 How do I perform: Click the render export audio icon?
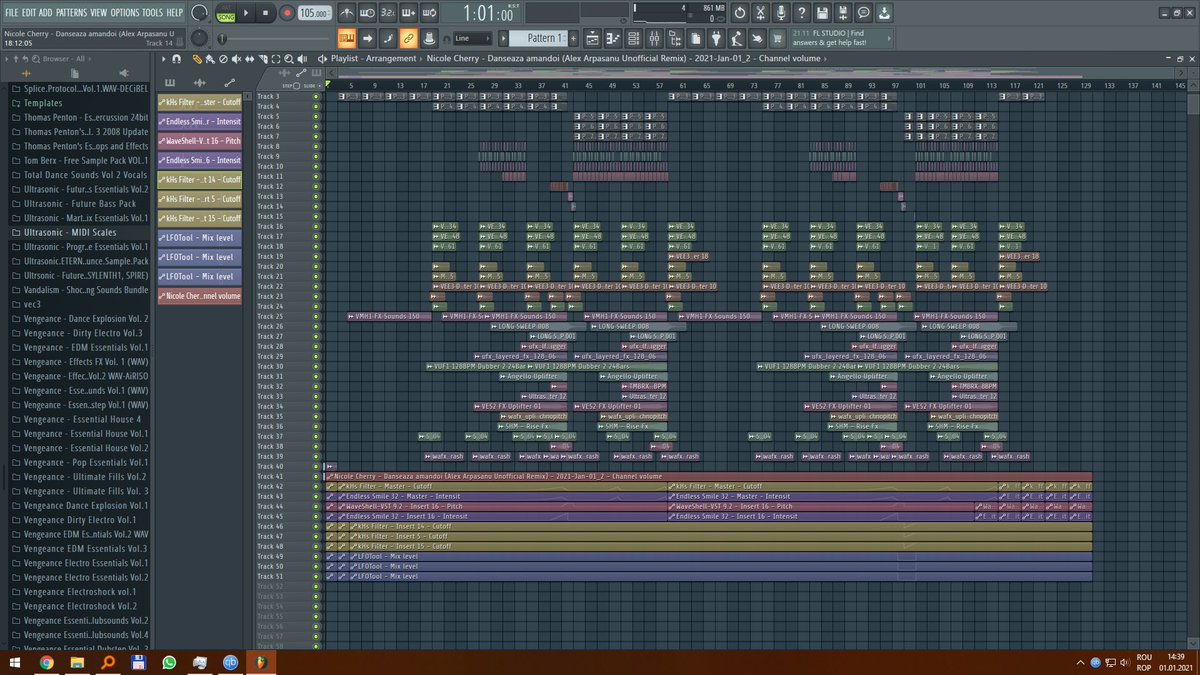point(841,13)
